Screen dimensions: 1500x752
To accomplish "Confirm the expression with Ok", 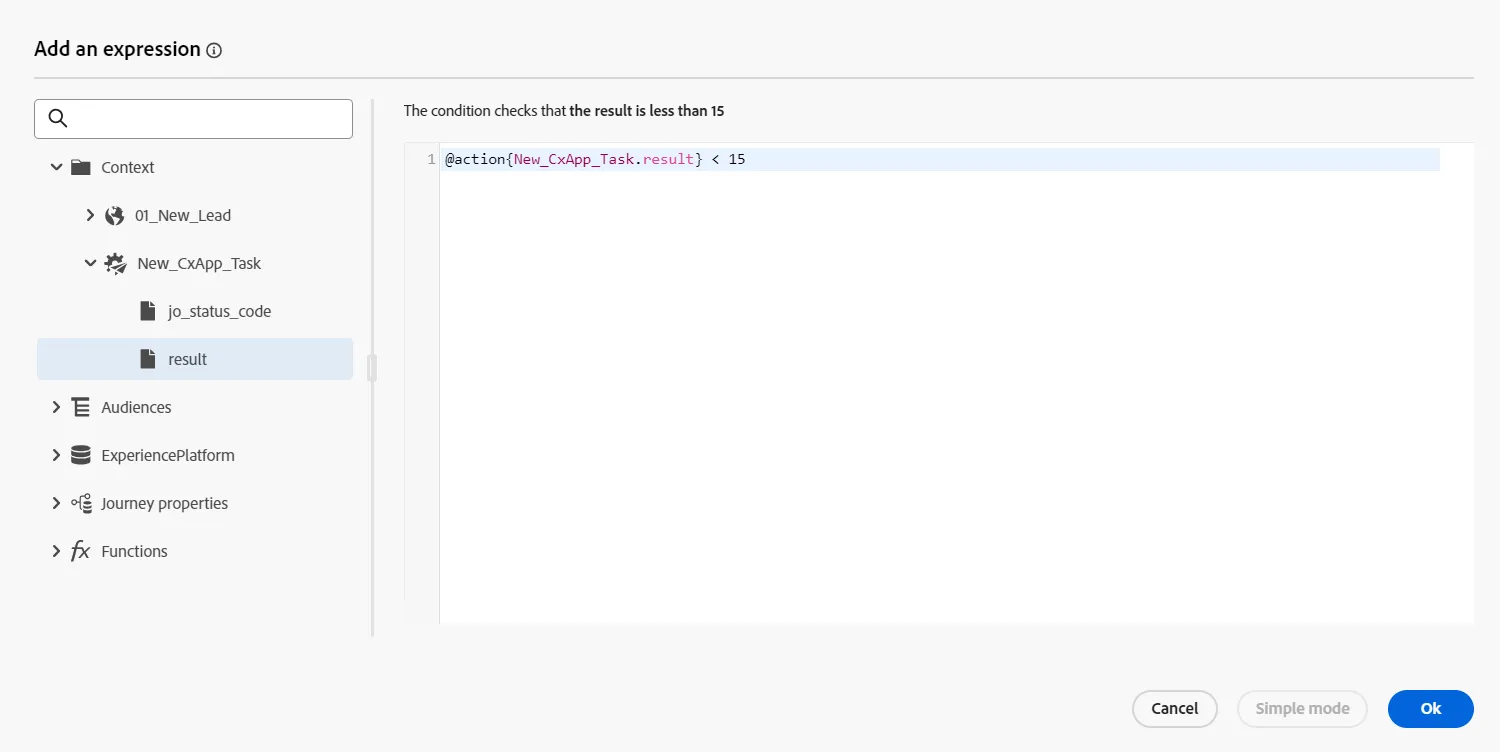I will click(x=1431, y=708).
